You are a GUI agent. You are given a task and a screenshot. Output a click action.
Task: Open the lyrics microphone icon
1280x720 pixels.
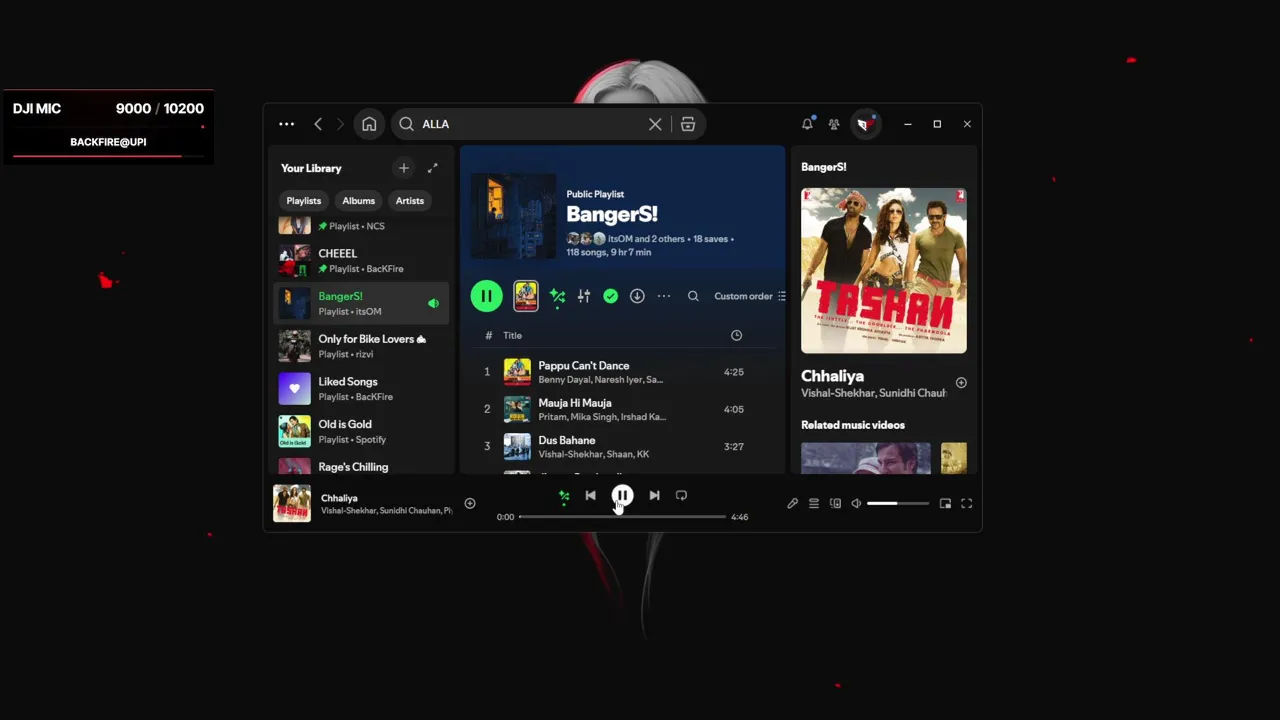point(792,504)
